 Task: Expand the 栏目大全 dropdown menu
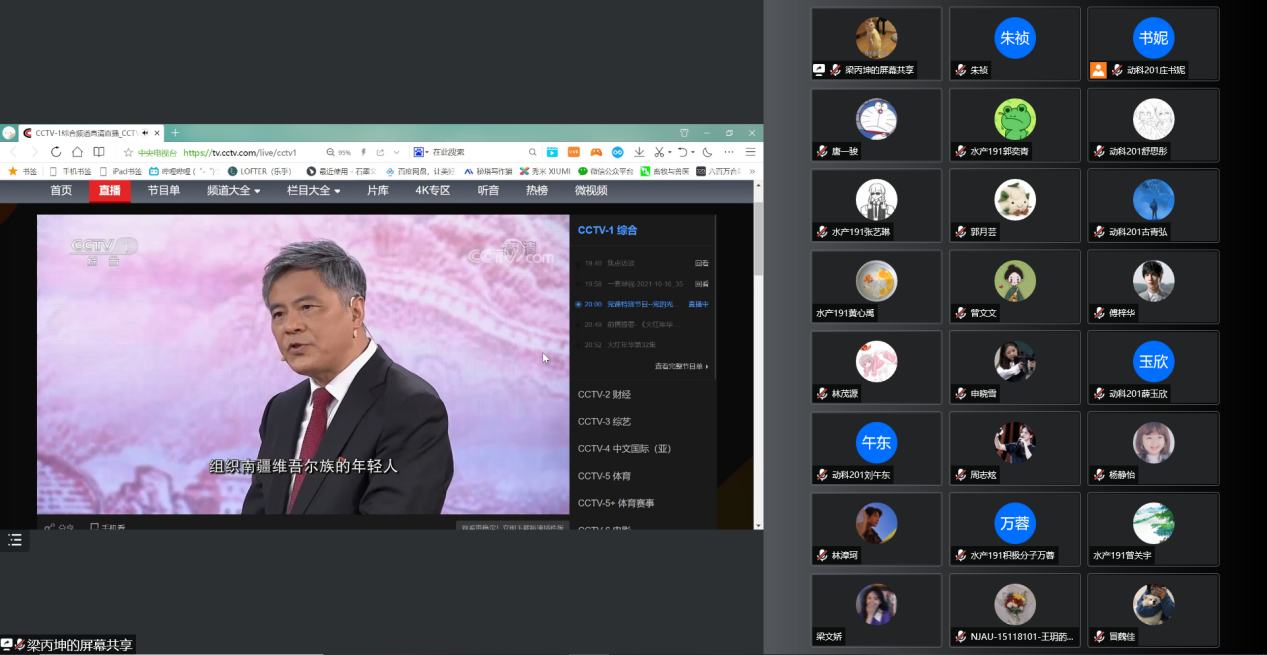pos(314,191)
